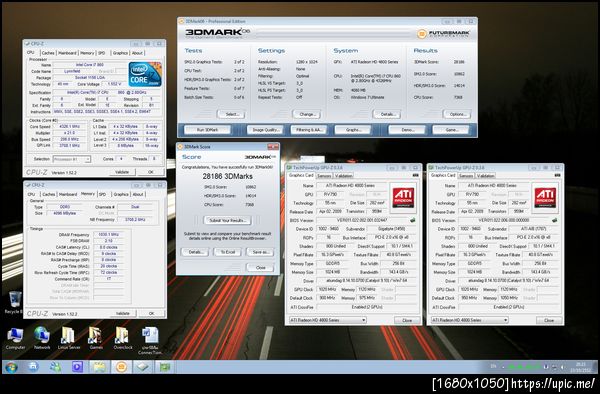Open the About tab in upper CPU-Z

coord(137,53)
